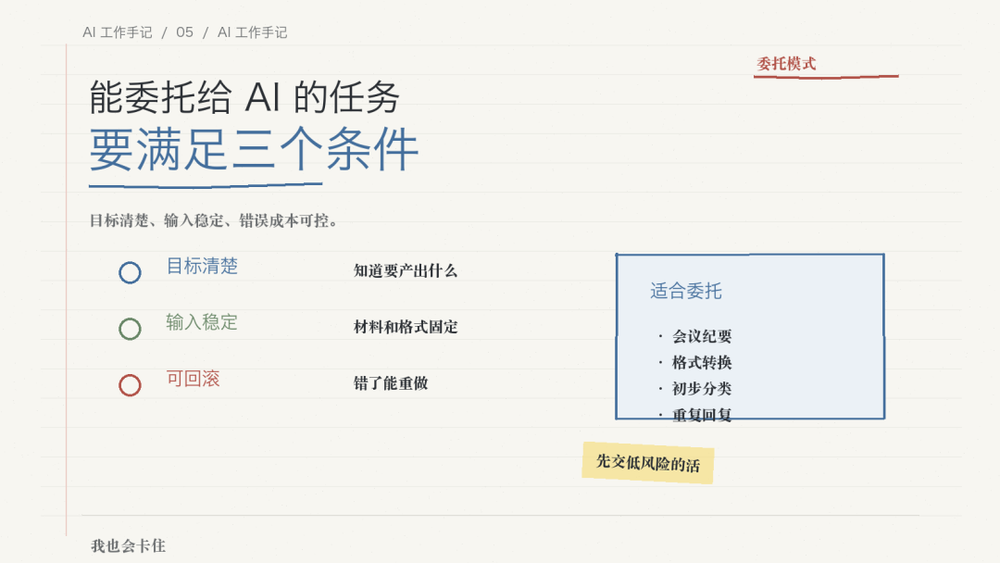The height and width of the screenshot is (563, 1000).
Task: Select the 适合委托 box heading
Action: 686,291
